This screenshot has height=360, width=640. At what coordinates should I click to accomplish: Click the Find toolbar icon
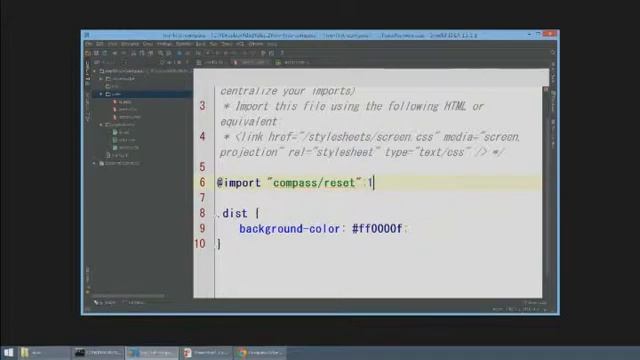160,53
